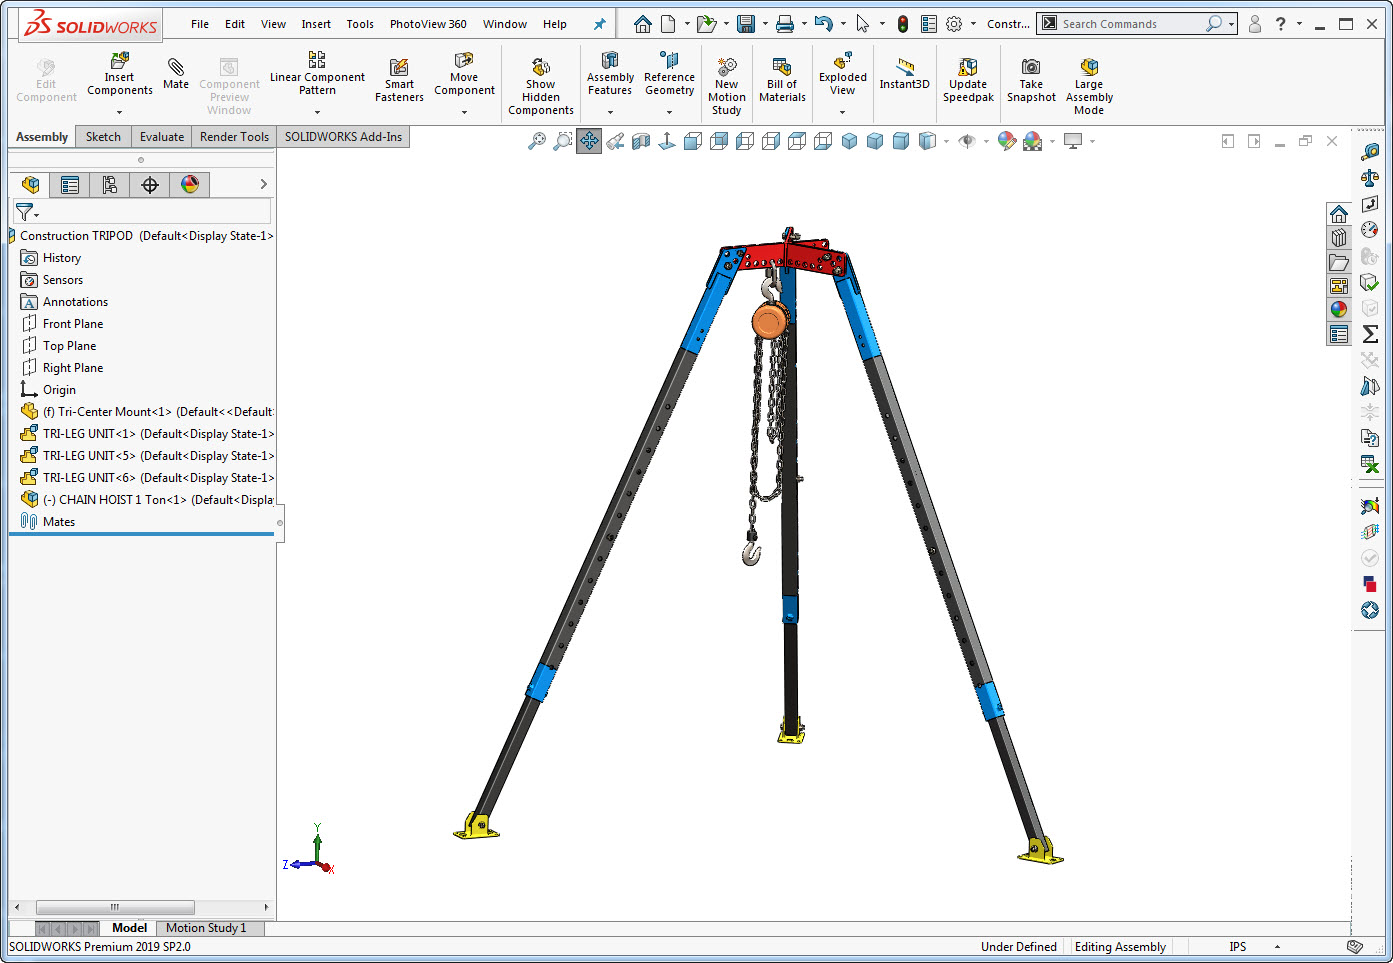The width and height of the screenshot is (1393, 963).
Task: Toggle Custom Properties tab in task pane
Action: click(1339, 334)
